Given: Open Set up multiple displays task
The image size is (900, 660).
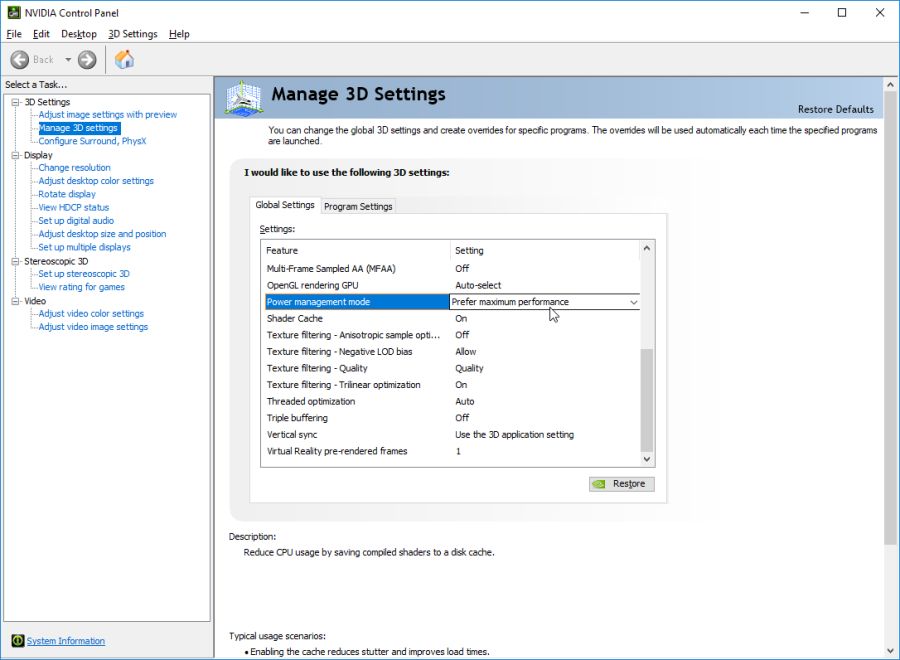Looking at the screenshot, I should (84, 247).
